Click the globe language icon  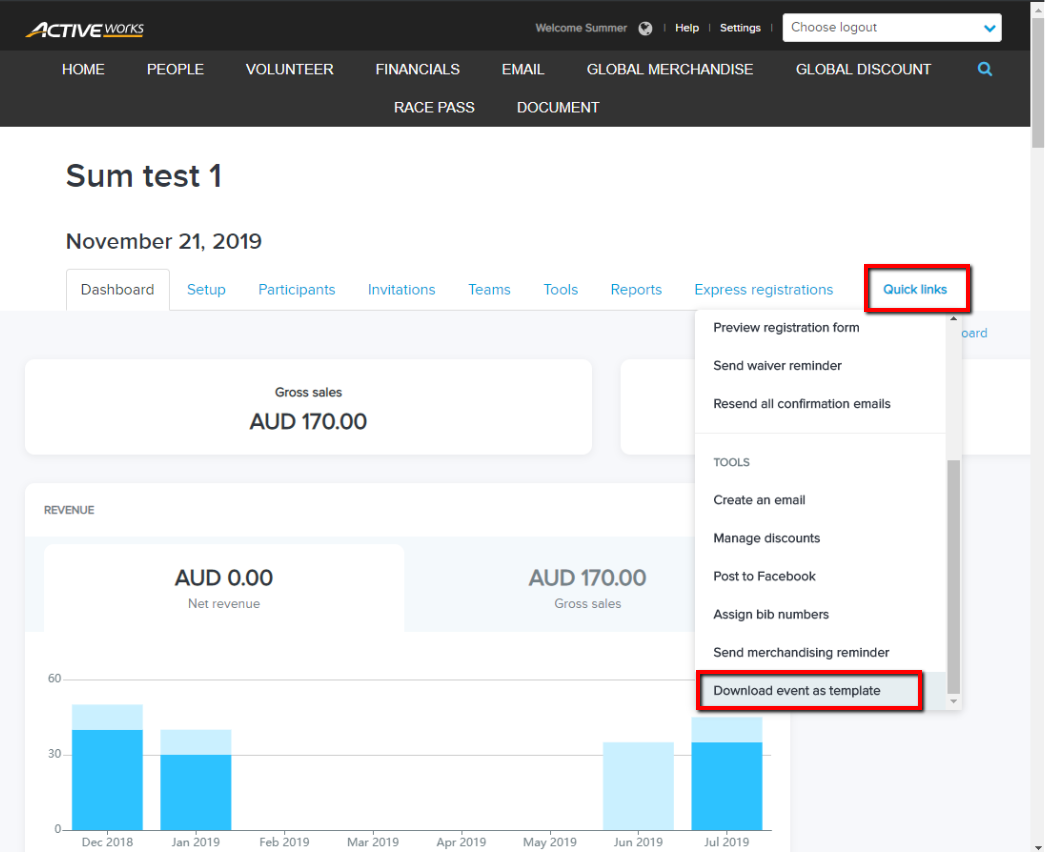coord(645,28)
